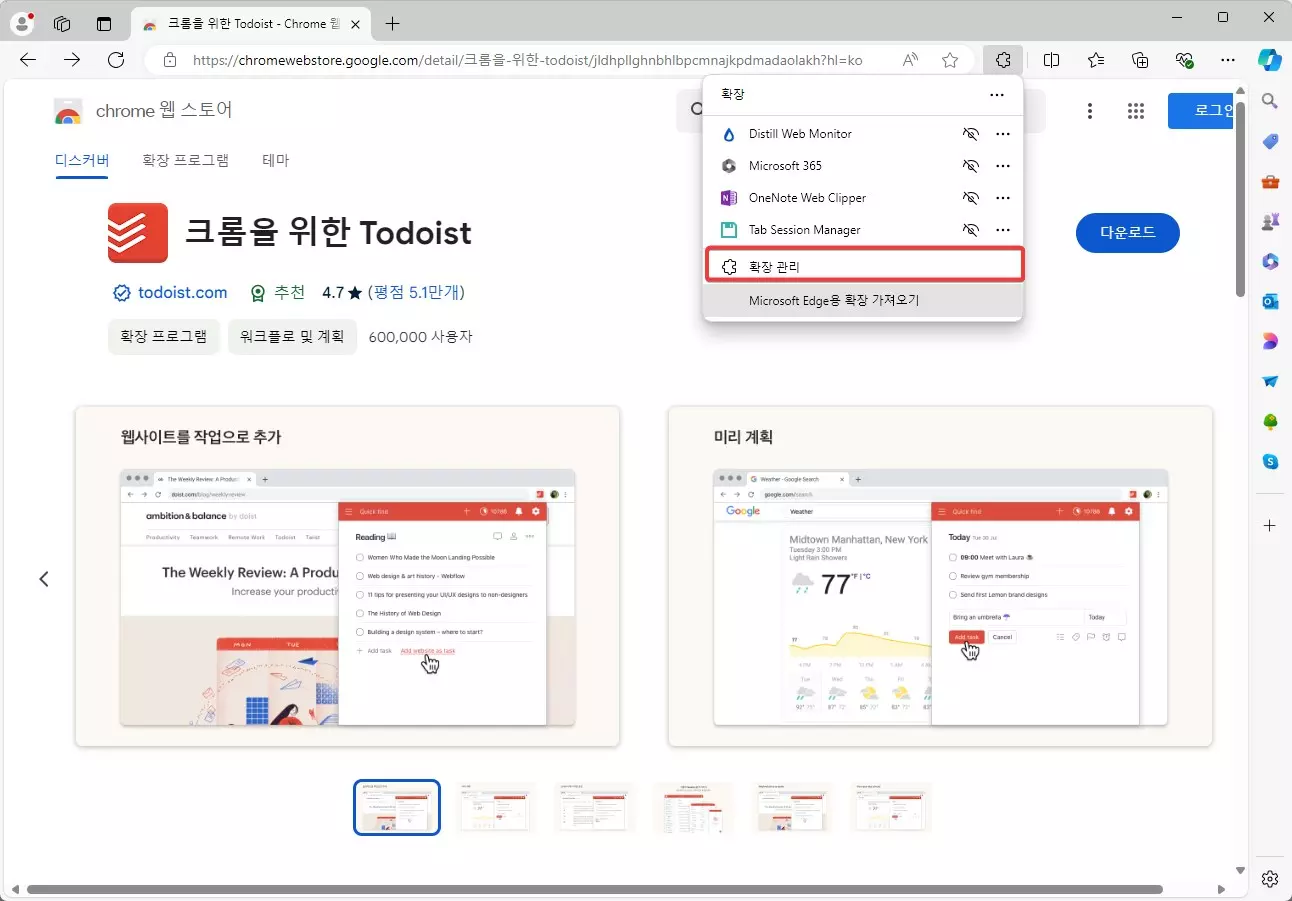
Task: Click the address bar URL
Action: coord(527,60)
